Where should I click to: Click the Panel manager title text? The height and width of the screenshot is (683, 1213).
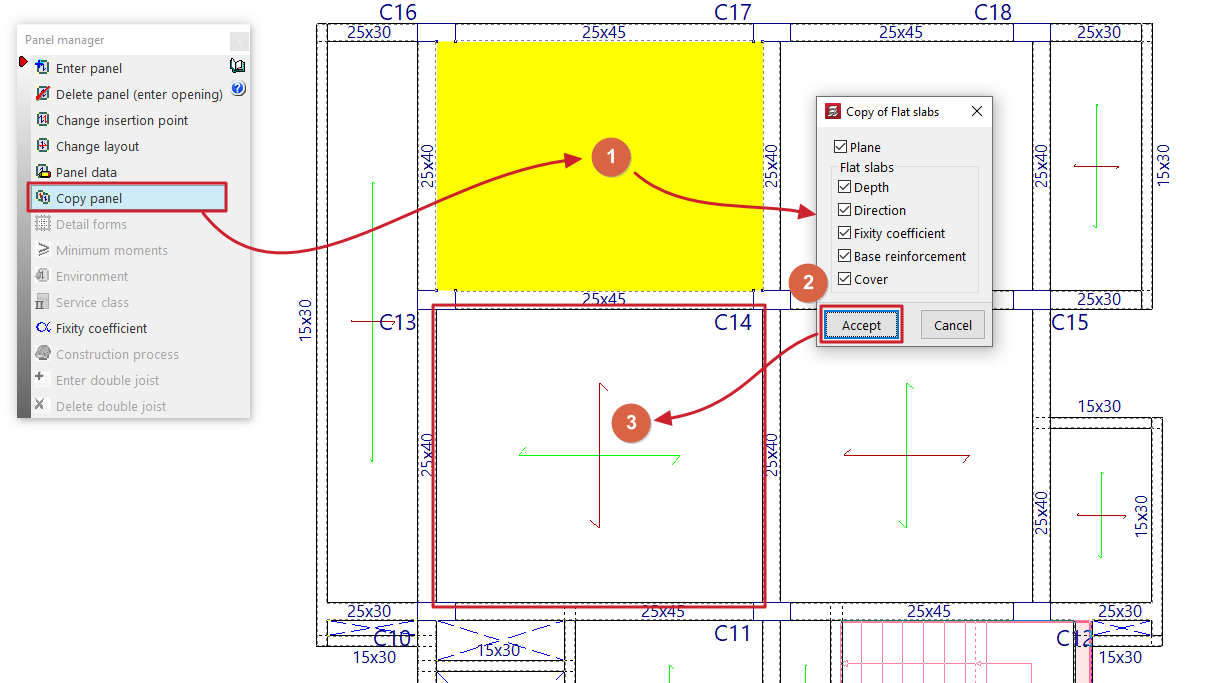click(64, 40)
